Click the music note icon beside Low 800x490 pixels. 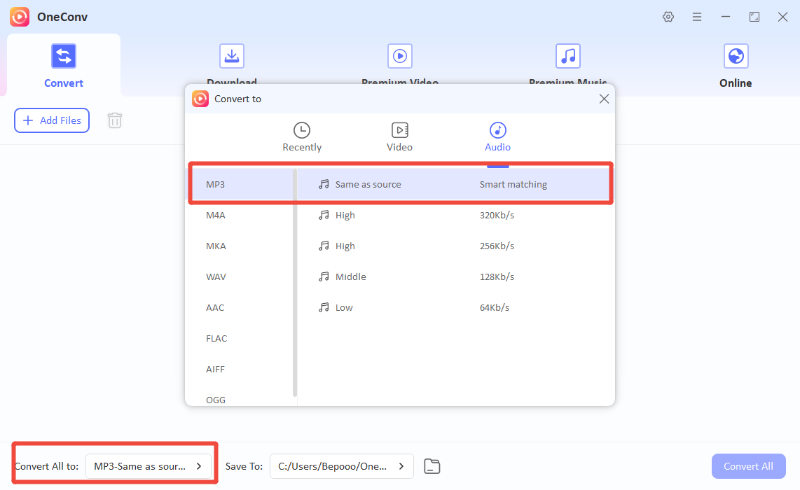click(323, 307)
